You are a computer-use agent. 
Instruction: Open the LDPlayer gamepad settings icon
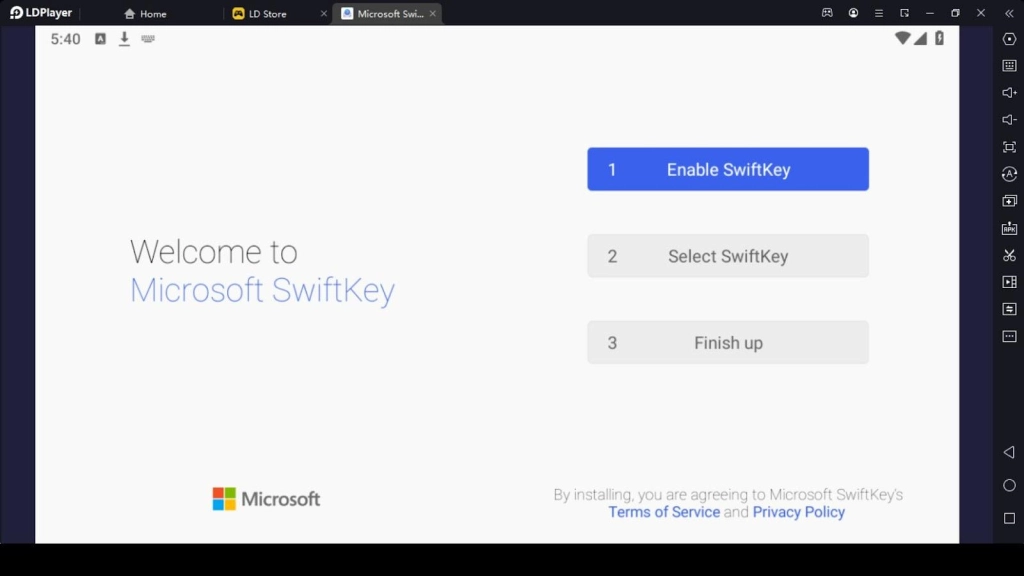827,13
